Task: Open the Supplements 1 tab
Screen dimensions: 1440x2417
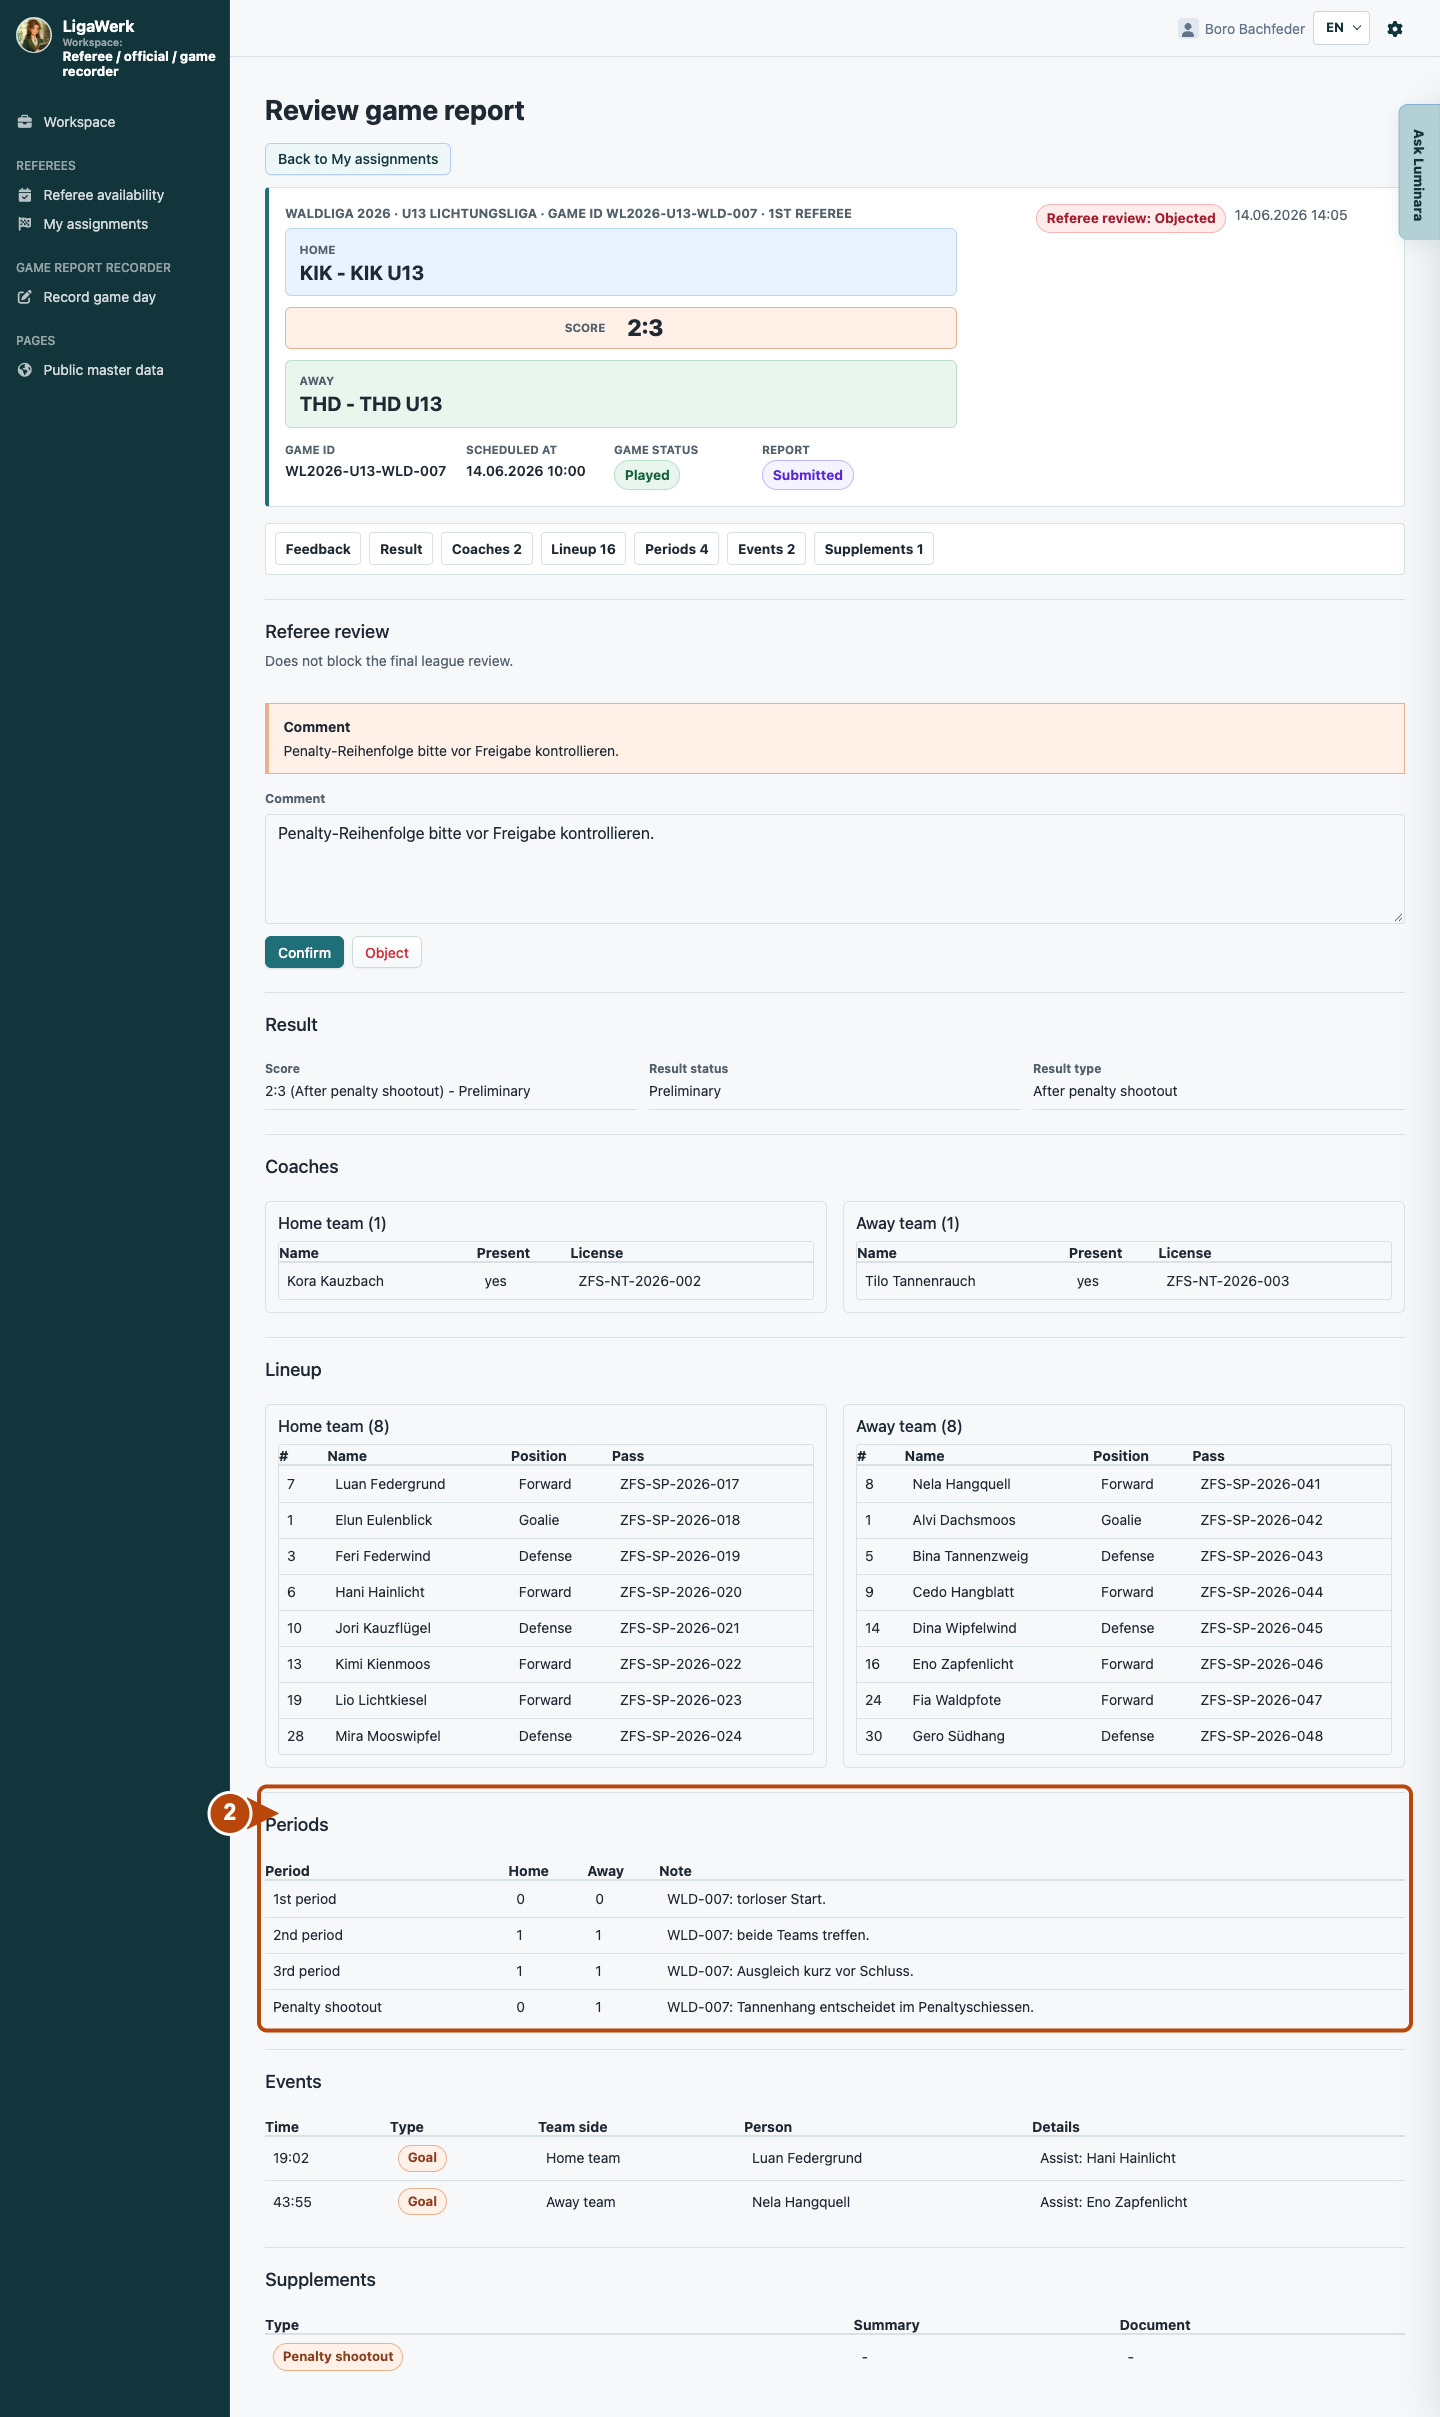Action: [874, 549]
